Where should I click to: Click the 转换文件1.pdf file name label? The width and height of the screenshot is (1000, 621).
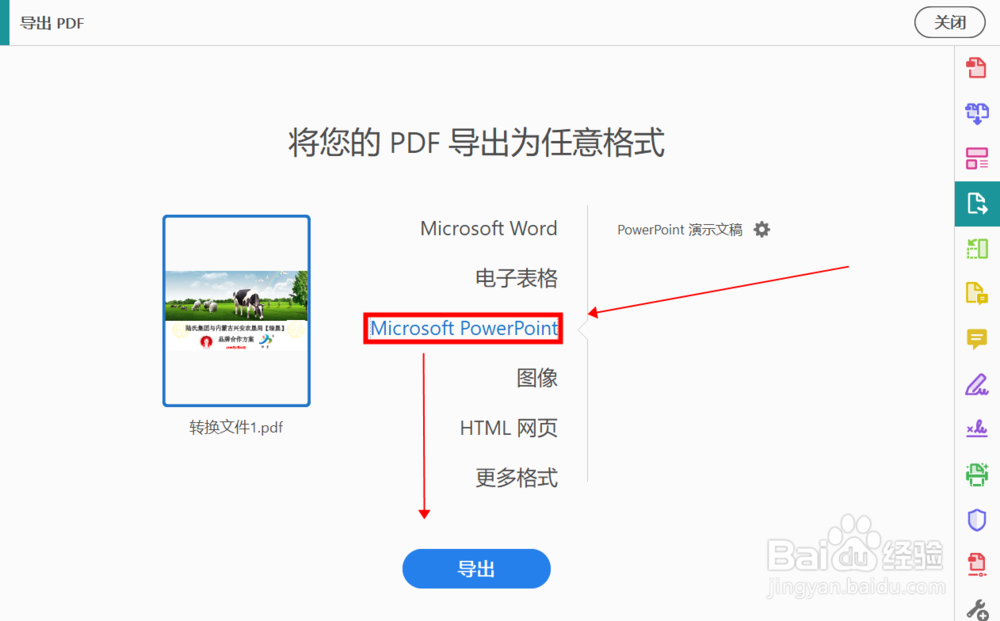point(236,427)
